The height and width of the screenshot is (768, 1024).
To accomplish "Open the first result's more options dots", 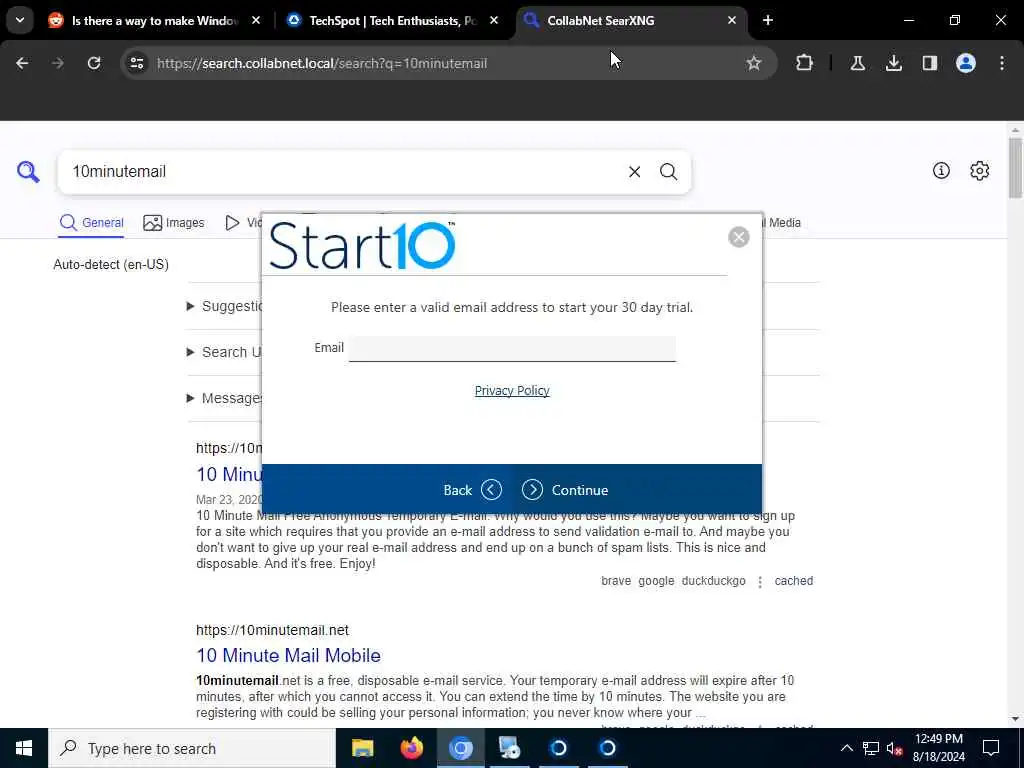I will 760,581.
